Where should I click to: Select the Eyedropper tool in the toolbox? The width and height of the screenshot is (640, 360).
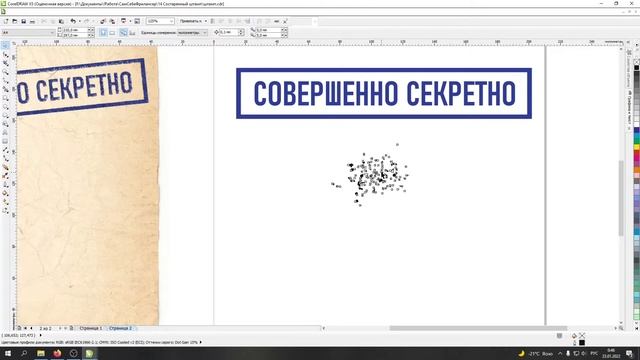(6, 176)
